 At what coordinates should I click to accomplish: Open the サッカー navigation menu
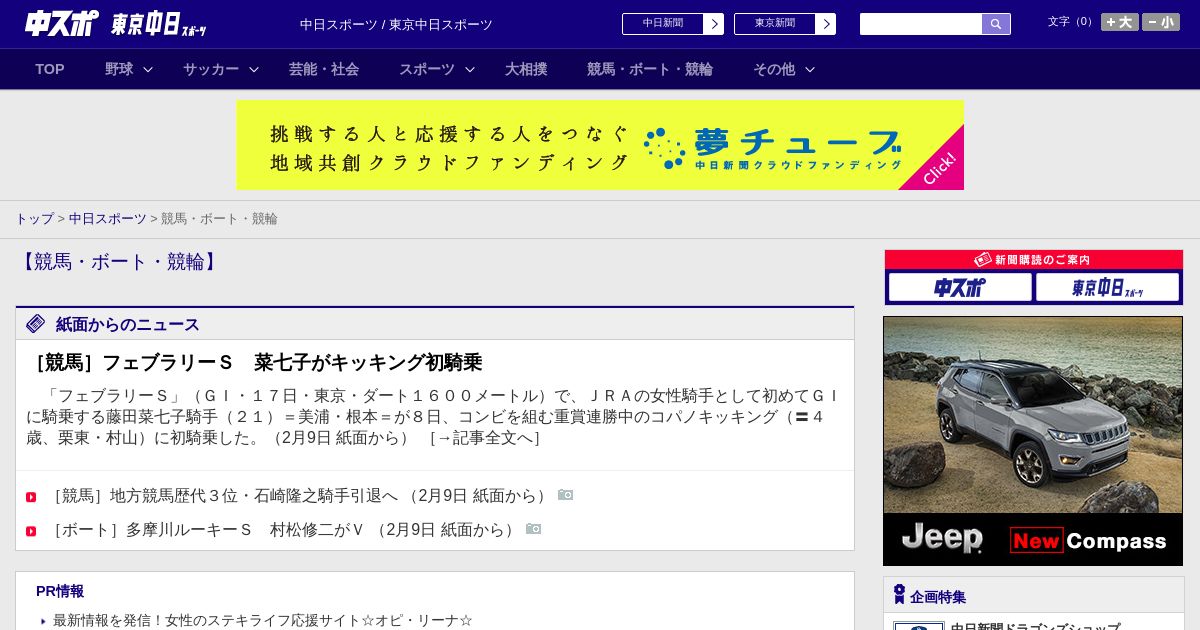(211, 69)
